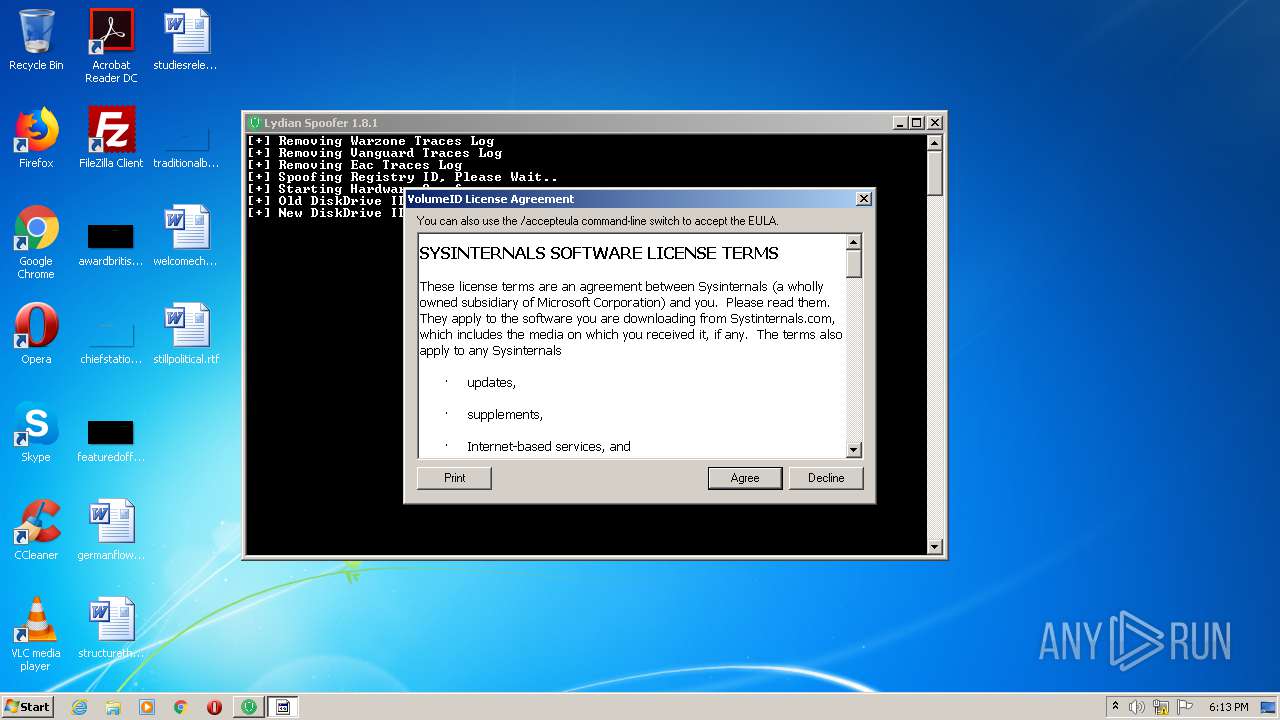Launch Google Chrome desktop shortcut
The image size is (1280, 720).
click(36, 242)
